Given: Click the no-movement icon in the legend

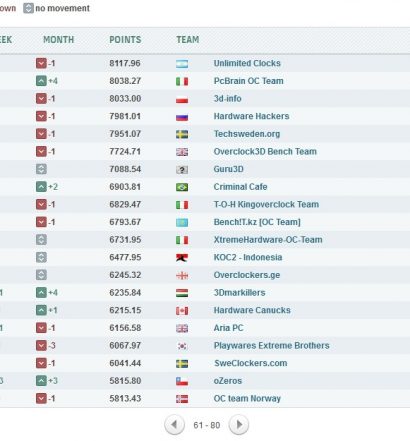Looking at the screenshot, I should (x=28, y=8).
